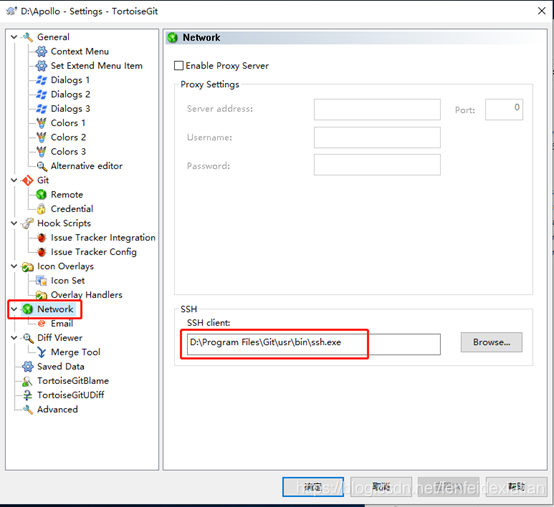The height and width of the screenshot is (507, 554).
Task: Go to Overlay Handlers page
Action: click(x=87, y=295)
